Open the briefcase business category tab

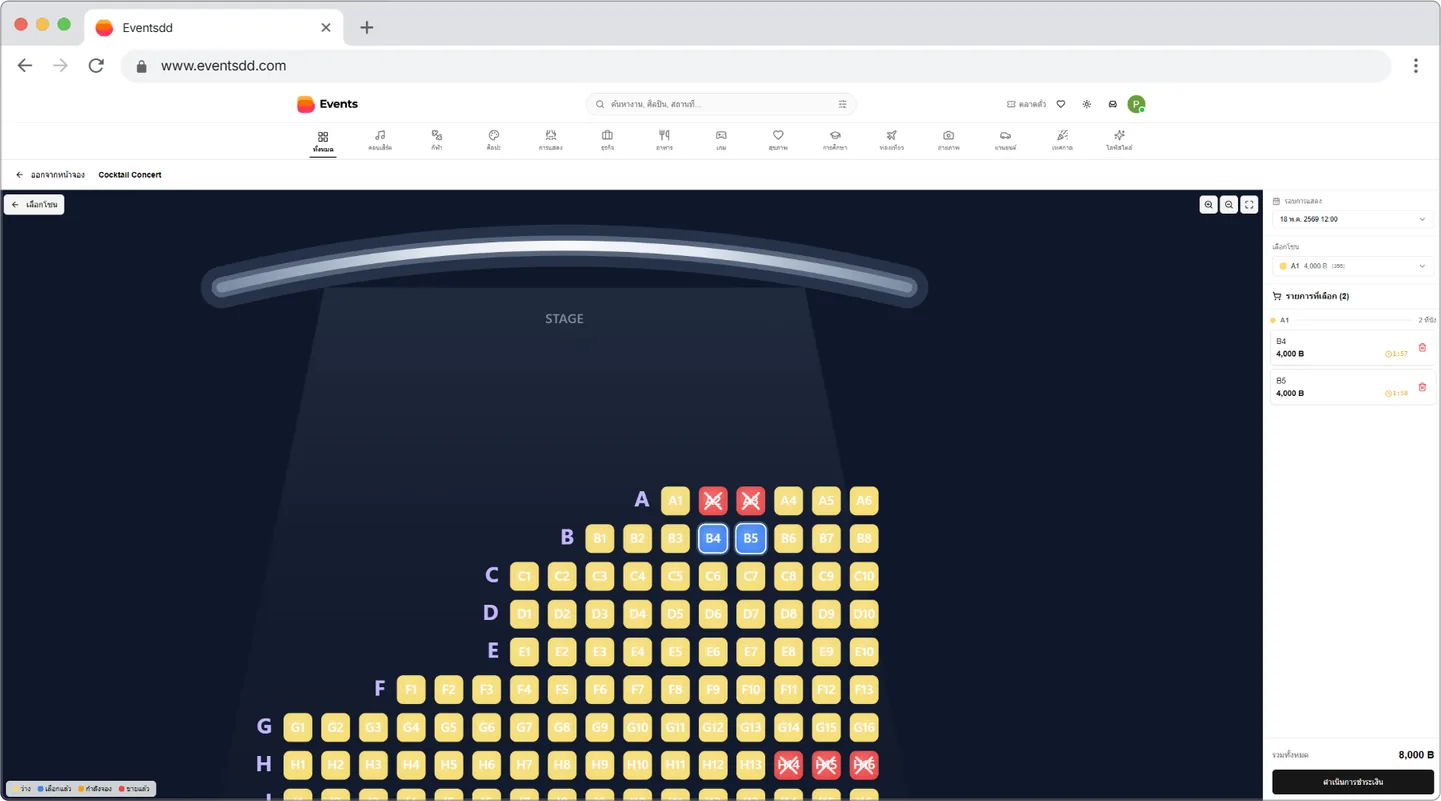click(x=607, y=140)
